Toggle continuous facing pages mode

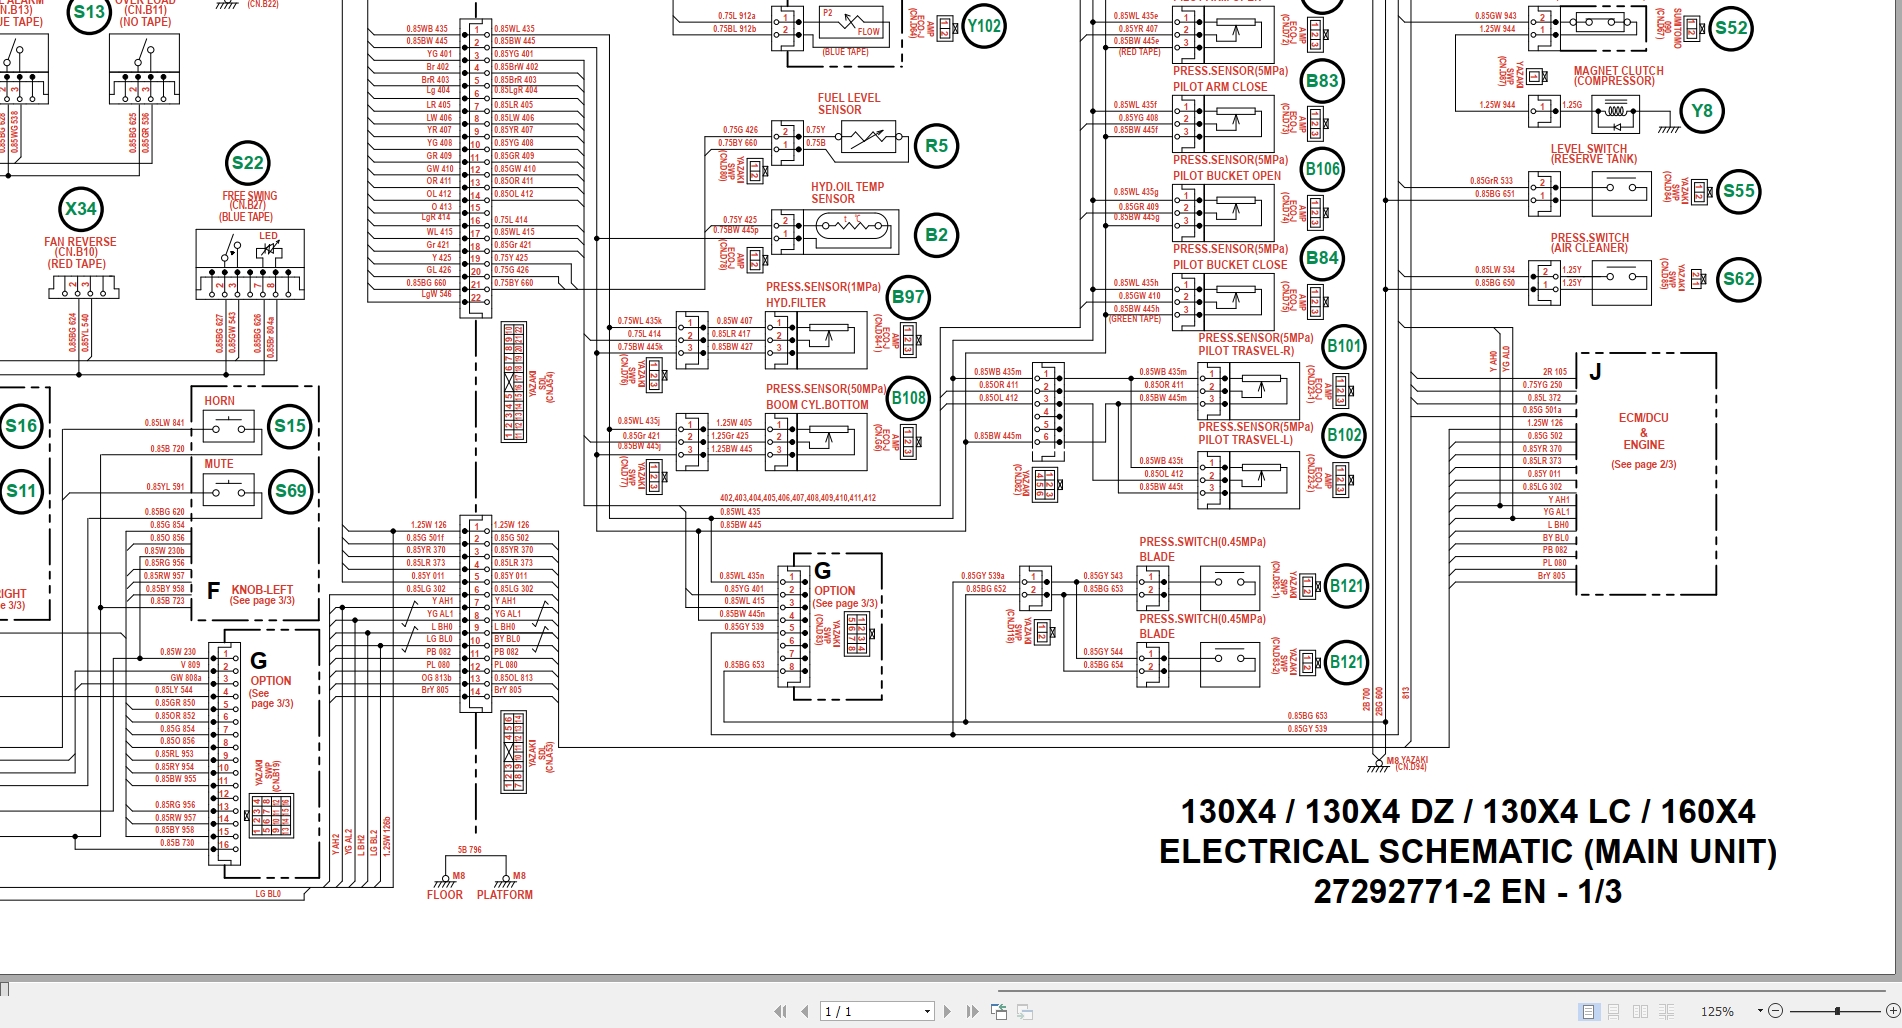pyautogui.click(x=1666, y=1011)
